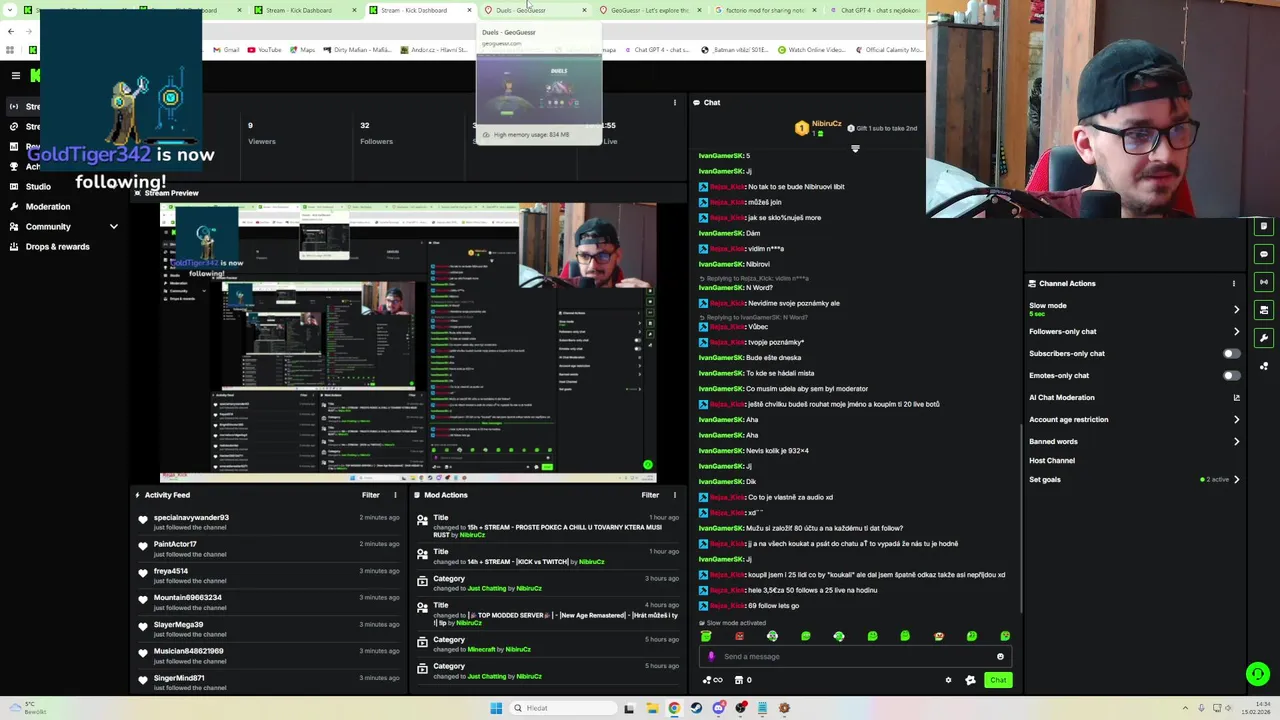This screenshot has width=1280, height=720.
Task: Click the red emote in emote row
Action: [739, 636]
